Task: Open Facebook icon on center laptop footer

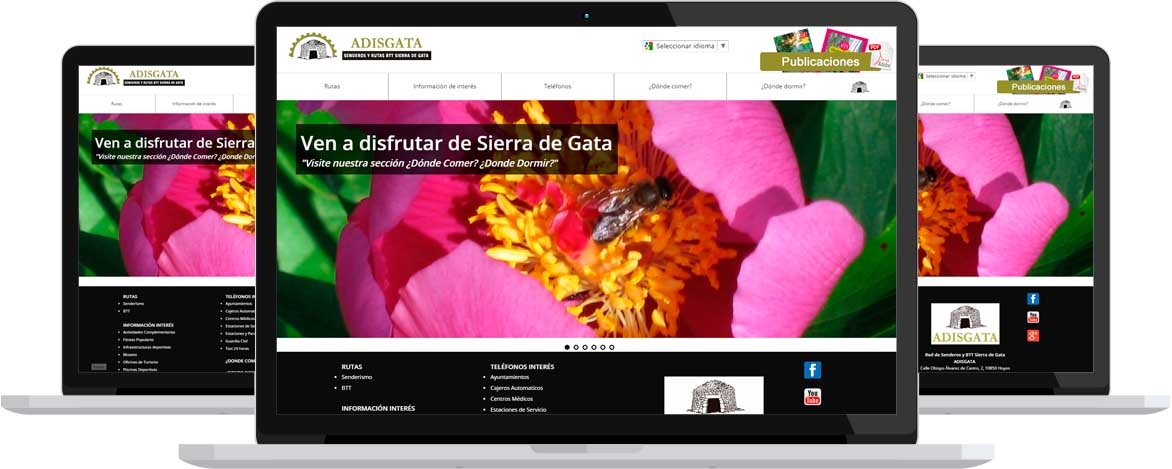Action: (x=812, y=370)
